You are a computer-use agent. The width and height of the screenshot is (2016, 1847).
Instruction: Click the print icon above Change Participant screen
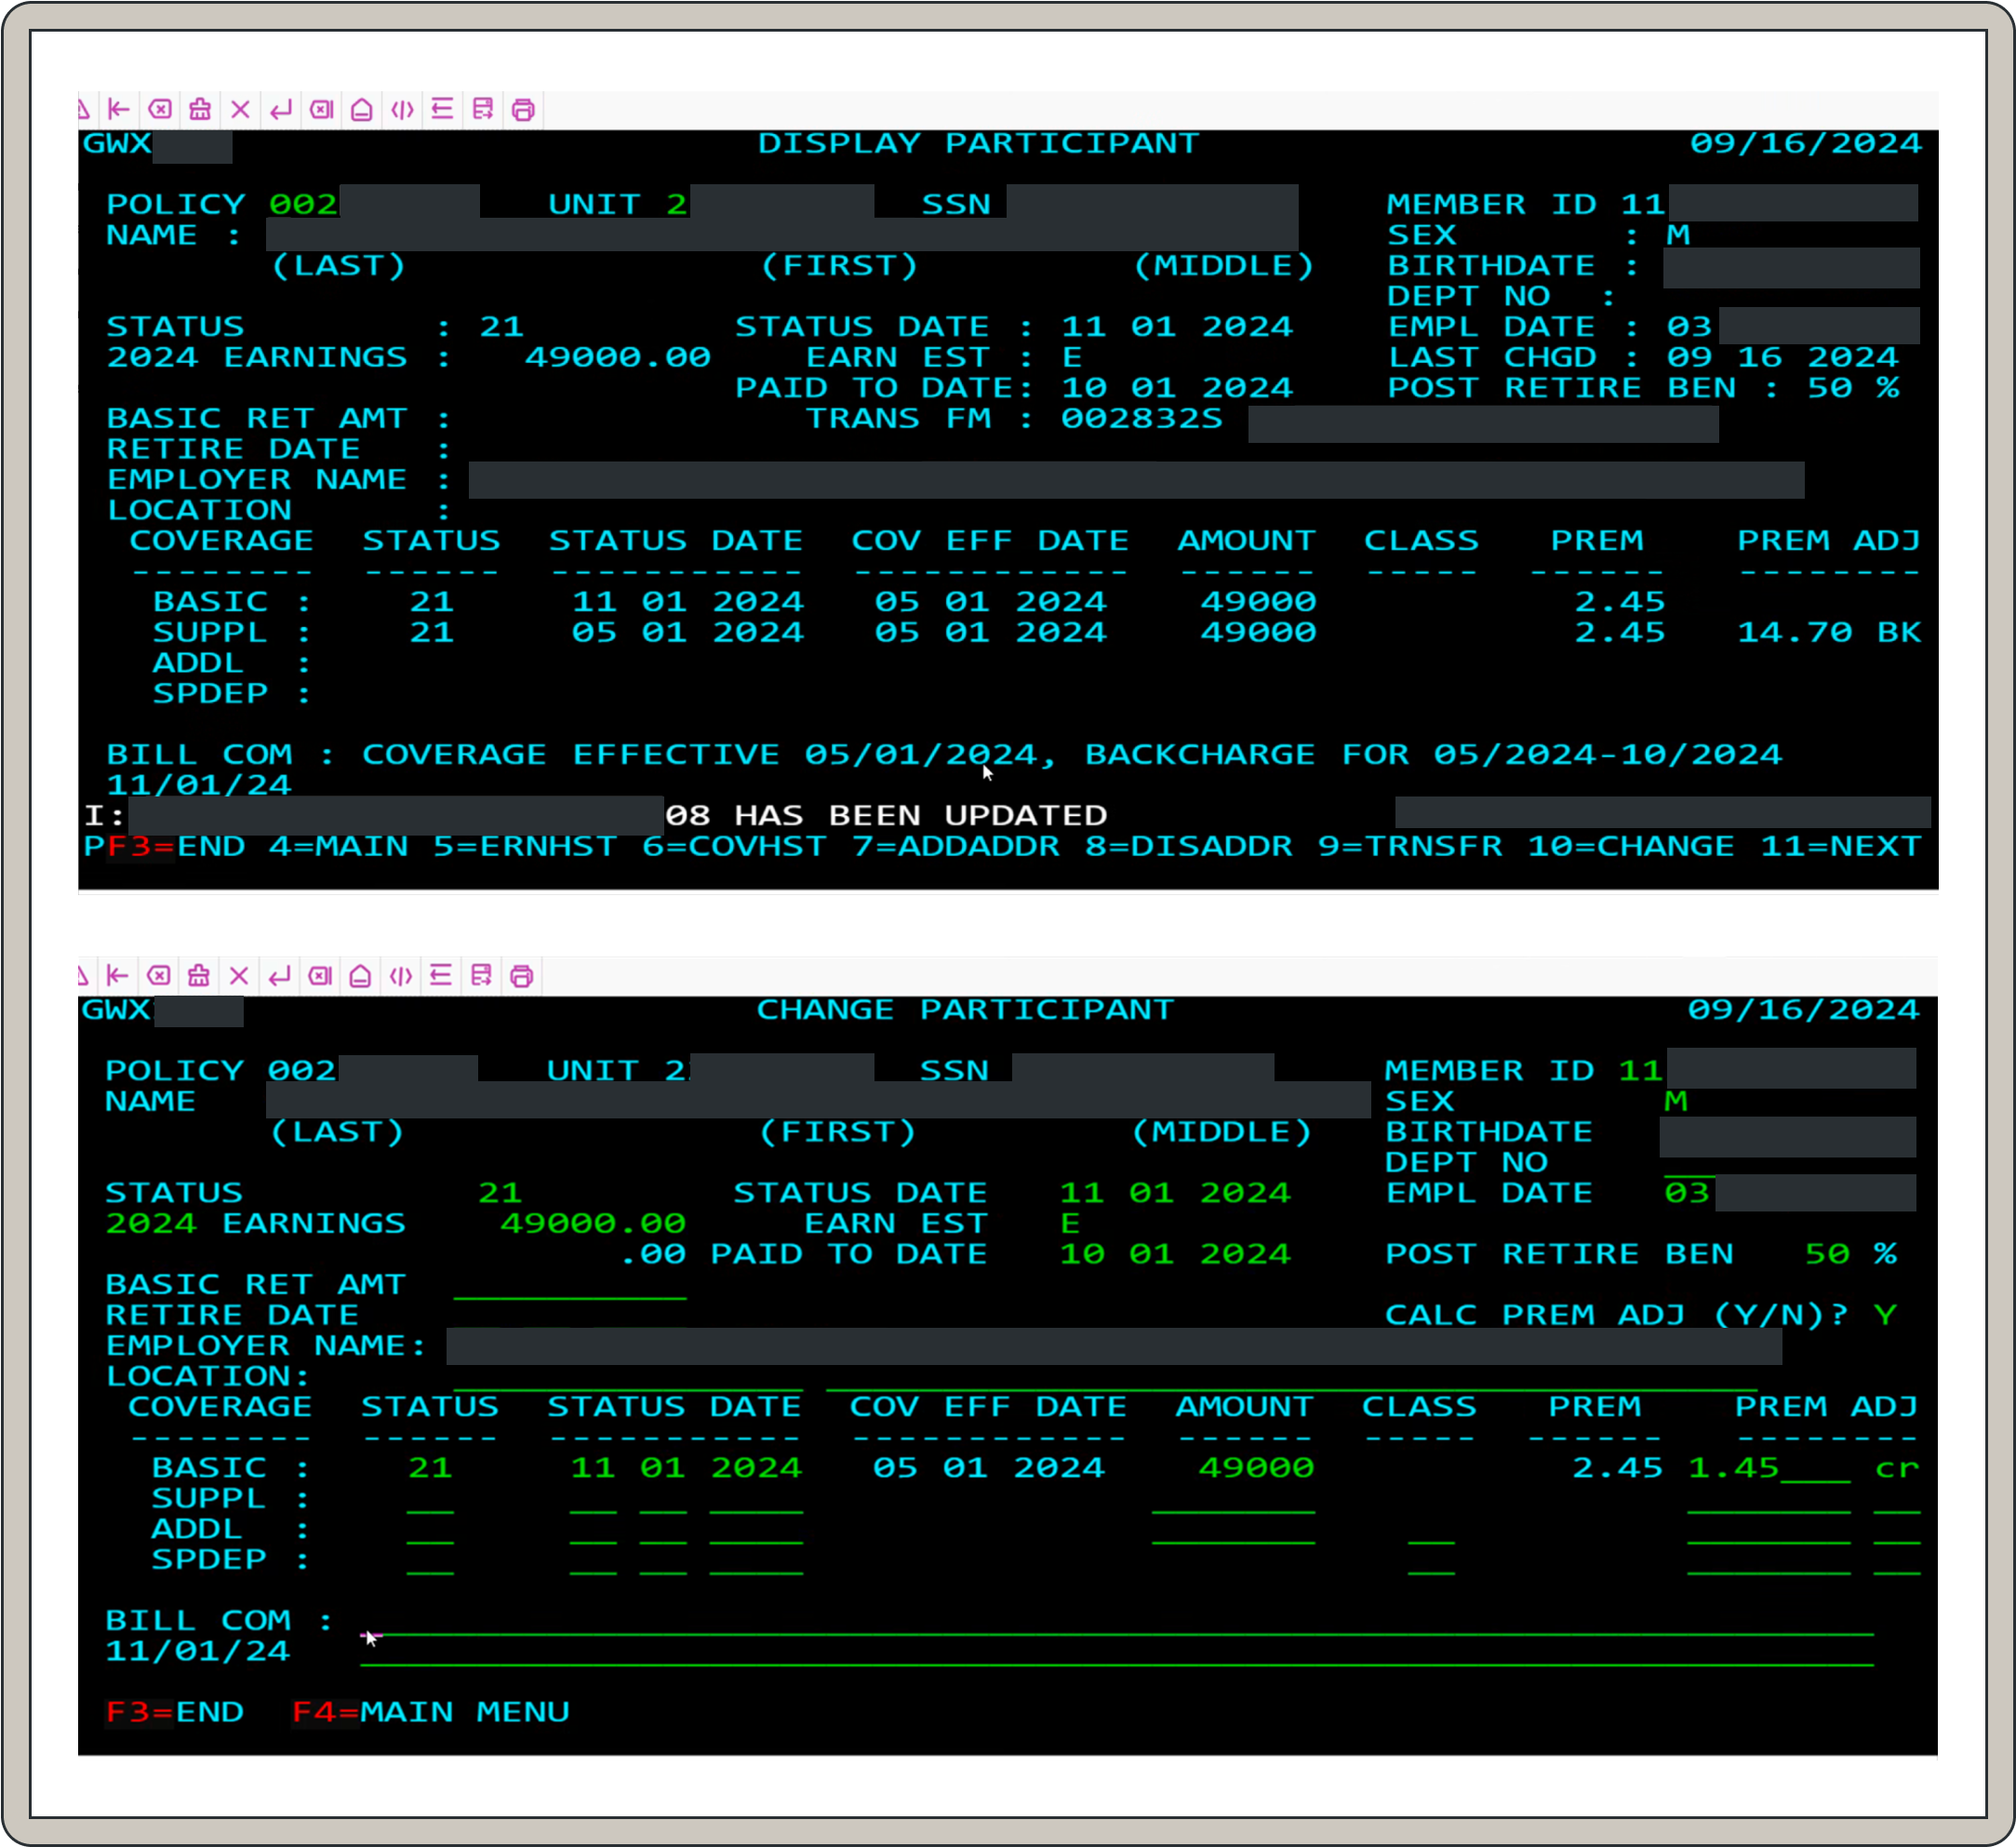point(521,976)
